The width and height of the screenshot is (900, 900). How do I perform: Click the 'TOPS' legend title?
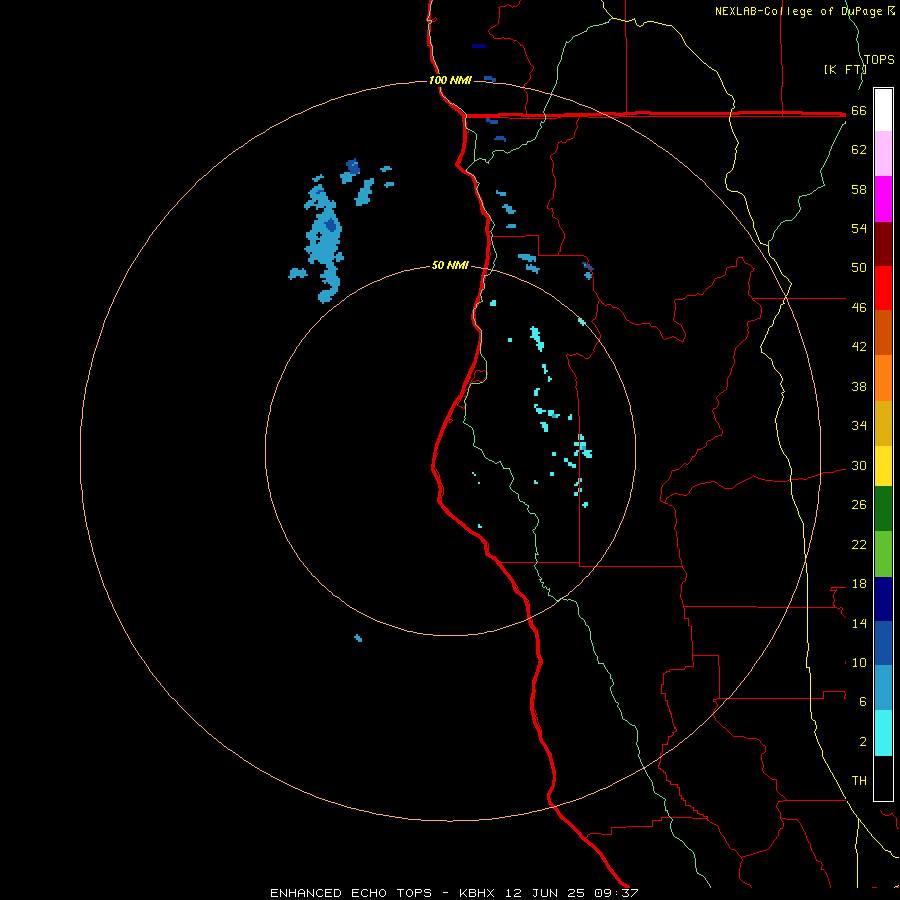(879, 60)
